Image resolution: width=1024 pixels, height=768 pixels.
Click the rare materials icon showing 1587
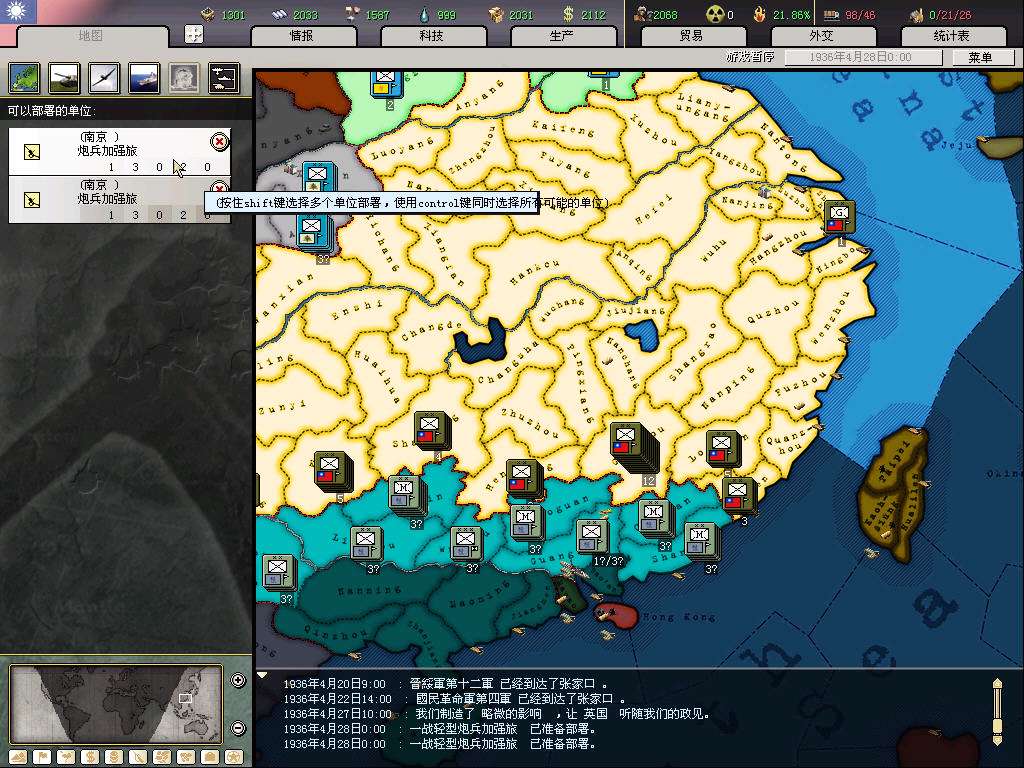pyautogui.click(x=353, y=14)
